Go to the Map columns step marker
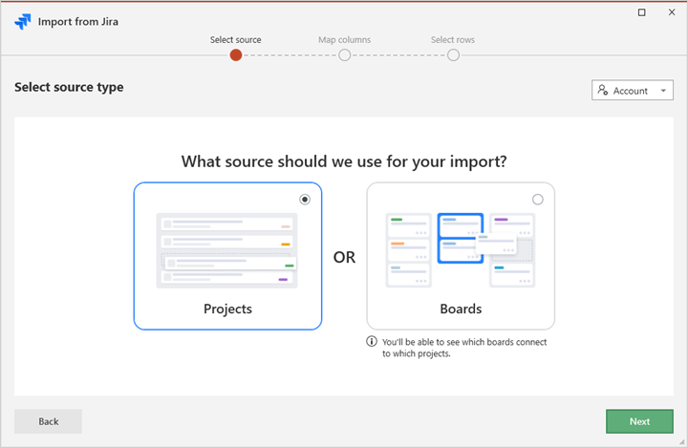This screenshot has height=448, width=688. [344, 55]
